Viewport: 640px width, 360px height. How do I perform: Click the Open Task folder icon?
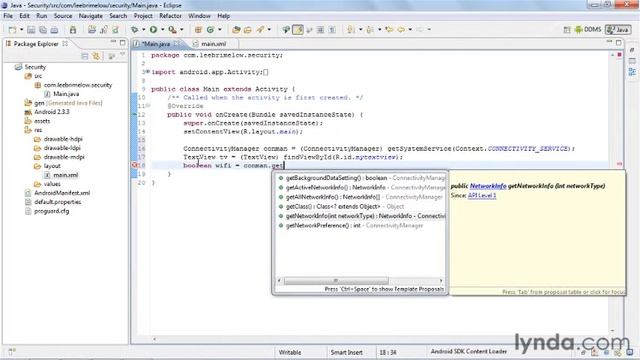pyautogui.click(x=247, y=30)
